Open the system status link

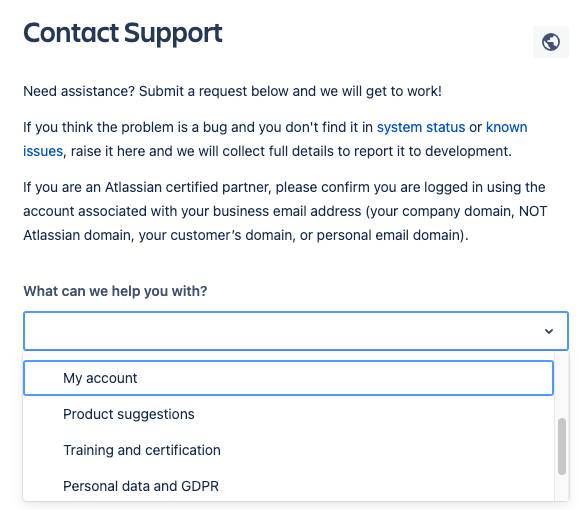421,127
